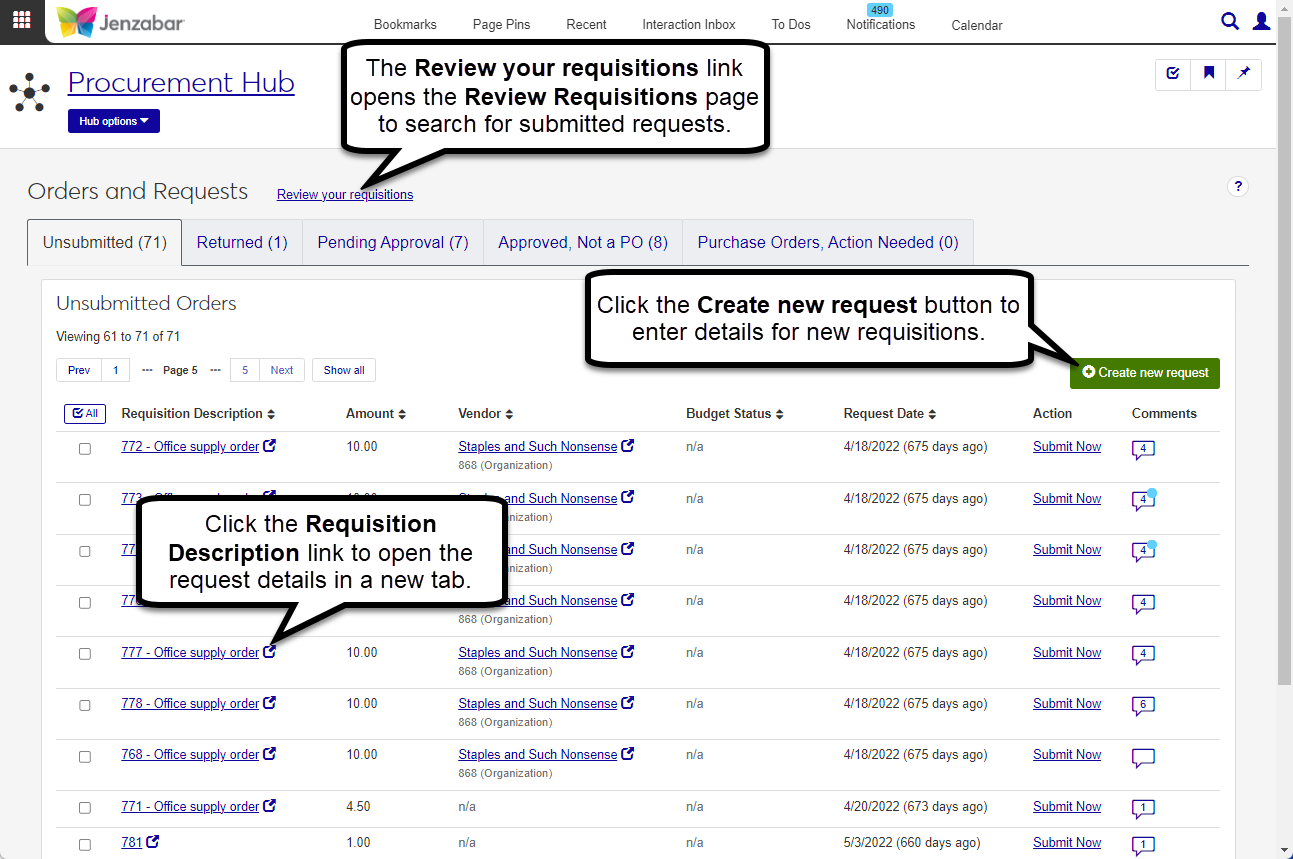Image resolution: width=1293 pixels, height=859 pixels.
Task: Open comments icon for requisition 778
Action: (1143, 705)
